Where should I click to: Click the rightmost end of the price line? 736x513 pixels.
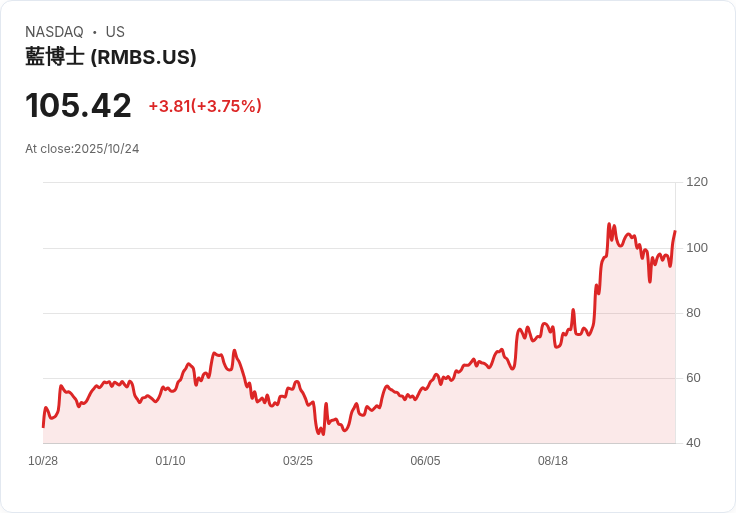pyautogui.click(x=675, y=232)
